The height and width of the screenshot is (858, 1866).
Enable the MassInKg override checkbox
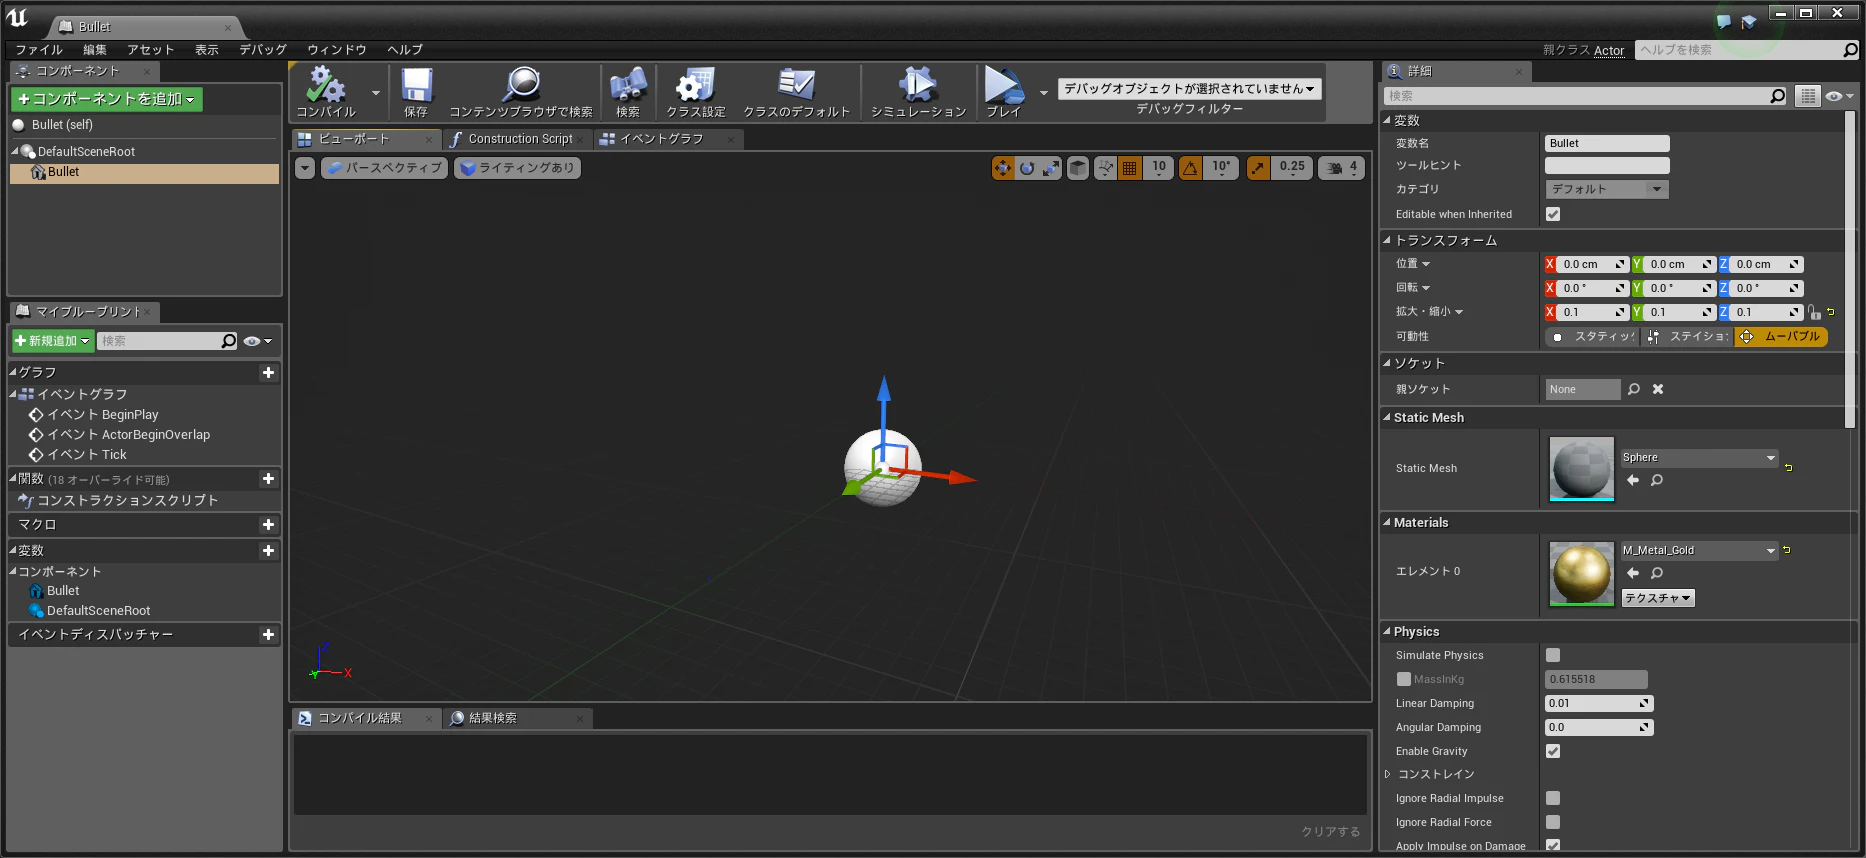(1404, 679)
